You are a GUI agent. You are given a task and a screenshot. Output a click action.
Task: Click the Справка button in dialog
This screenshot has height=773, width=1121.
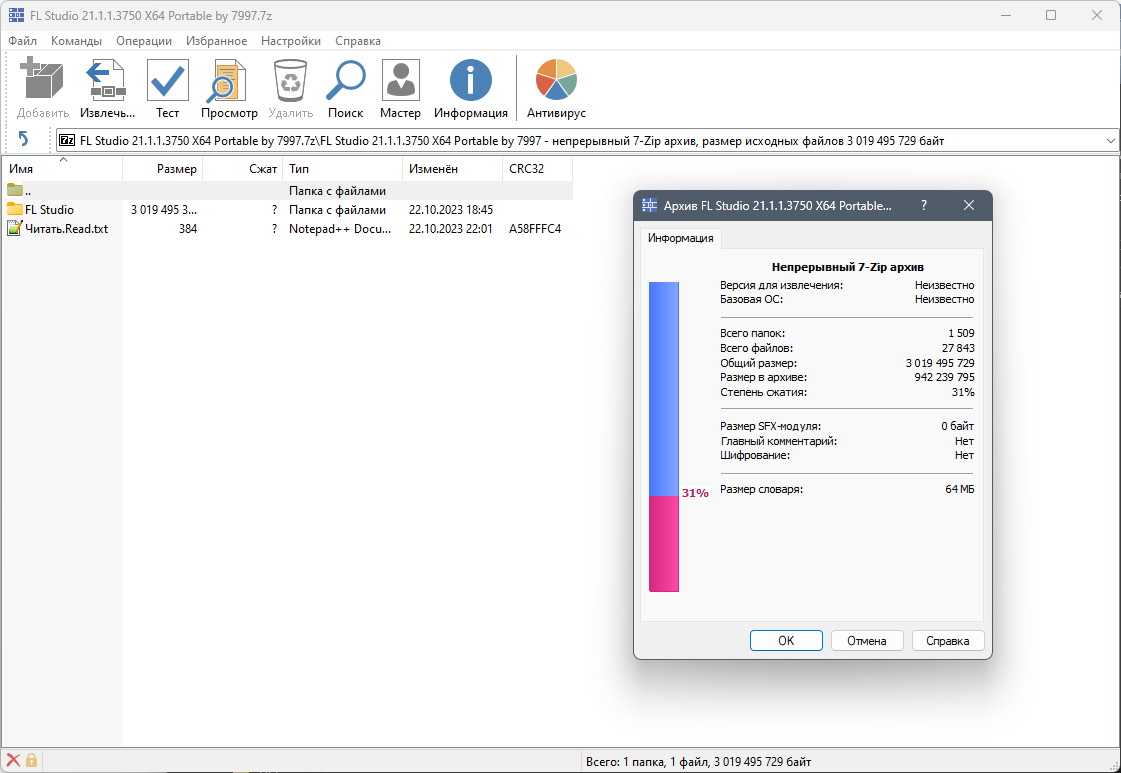(x=948, y=641)
